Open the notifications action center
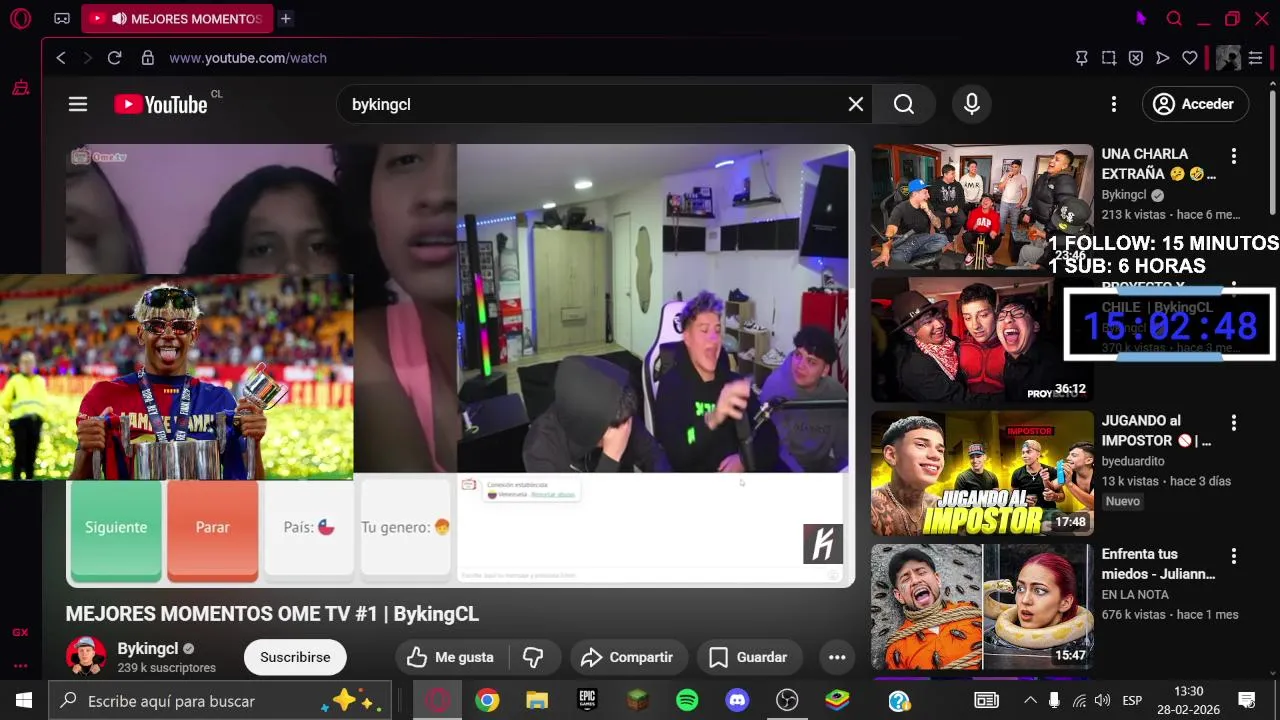The width and height of the screenshot is (1280, 720). (1247, 701)
